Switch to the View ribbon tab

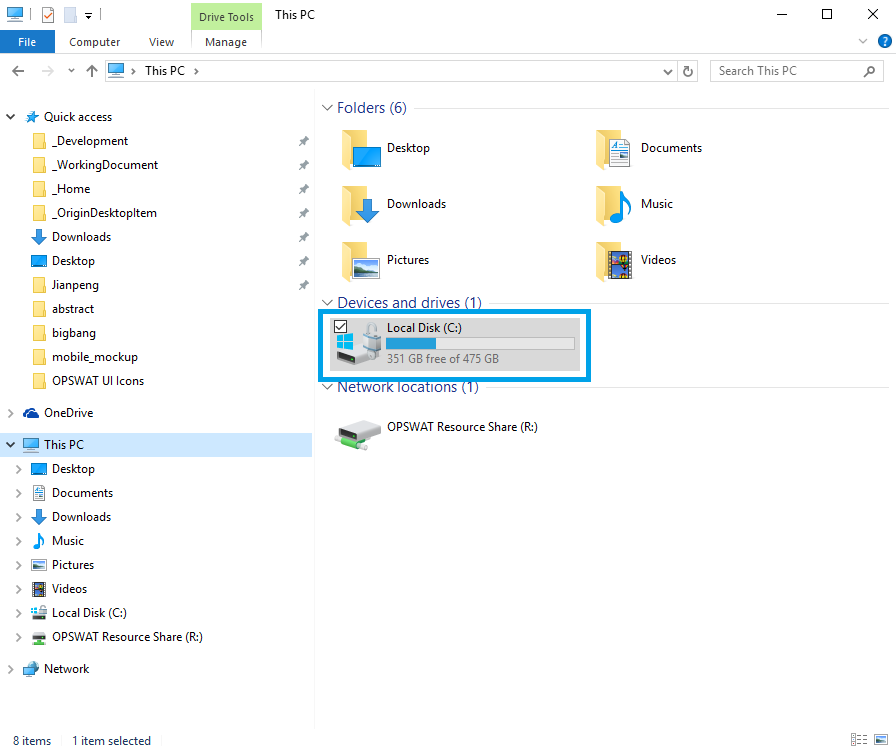pyautogui.click(x=161, y=42)
